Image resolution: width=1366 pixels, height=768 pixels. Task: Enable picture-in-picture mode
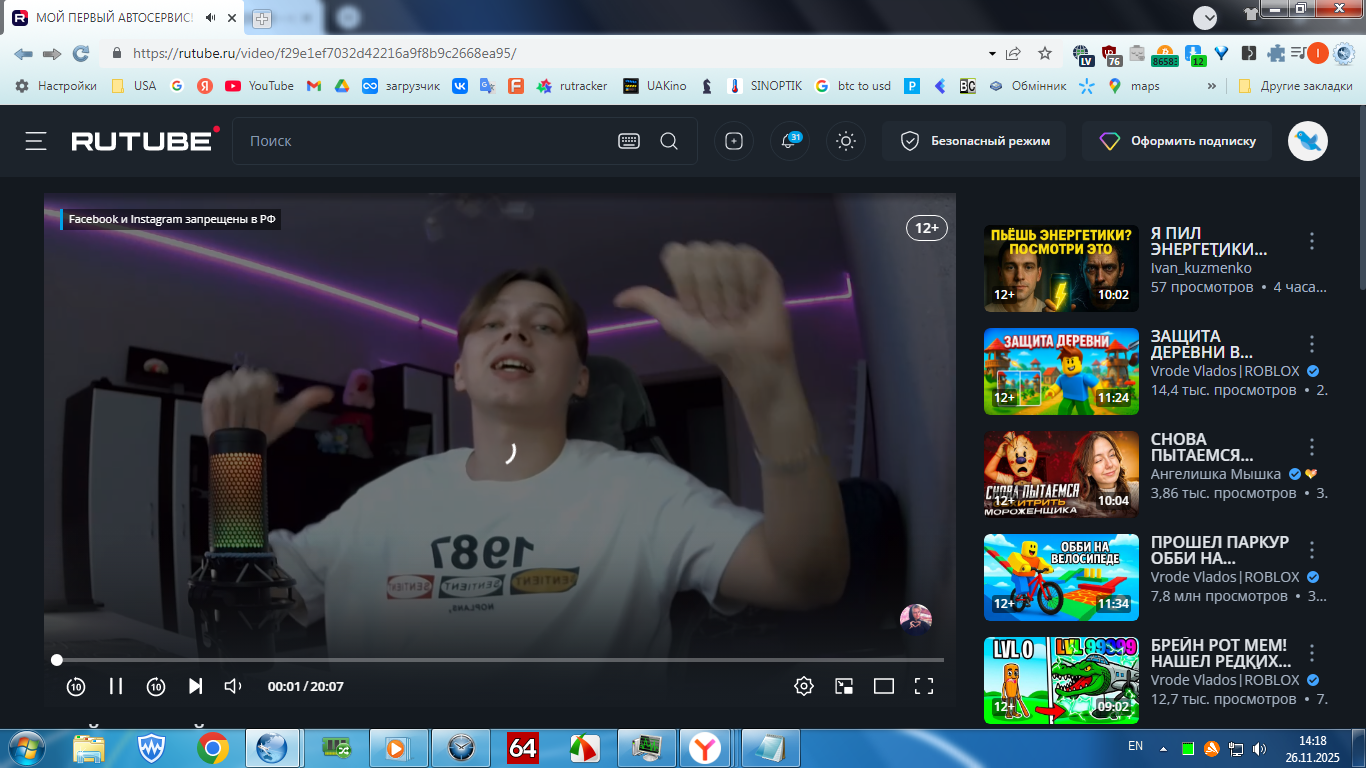click(x=844, y=686)
